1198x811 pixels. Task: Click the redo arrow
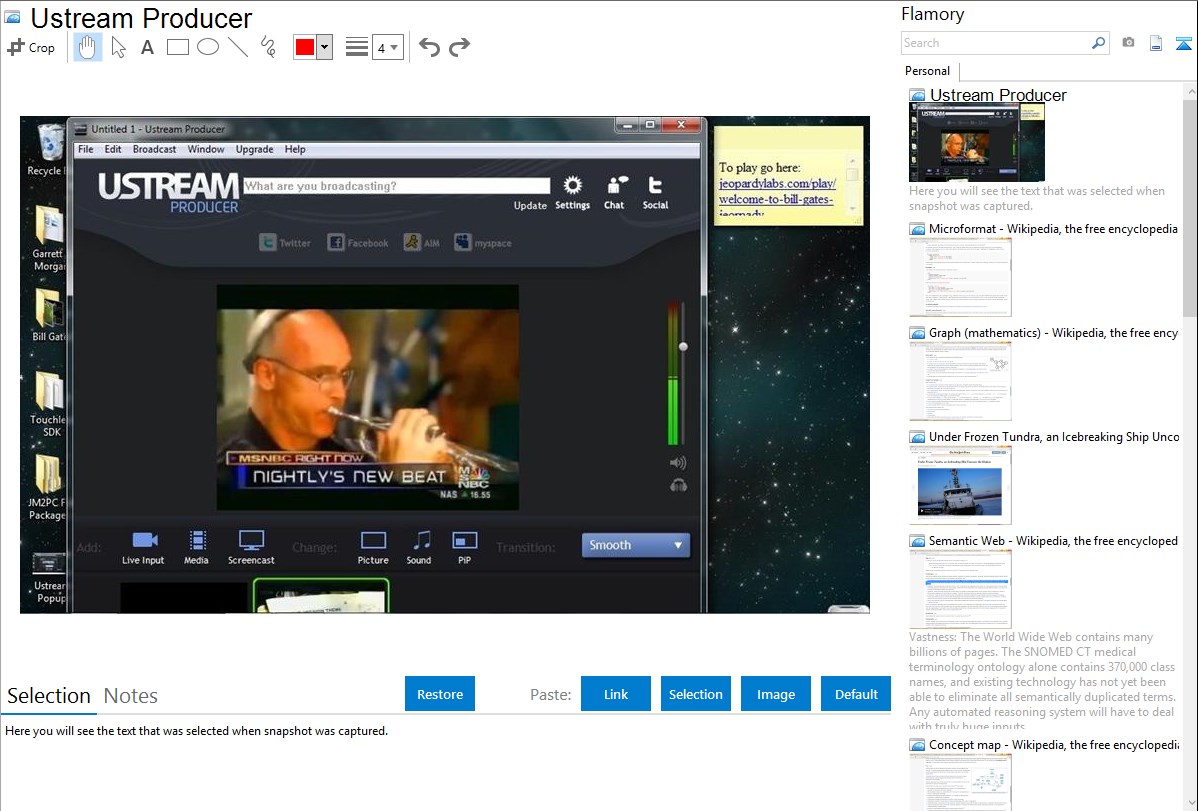[459, 47]
